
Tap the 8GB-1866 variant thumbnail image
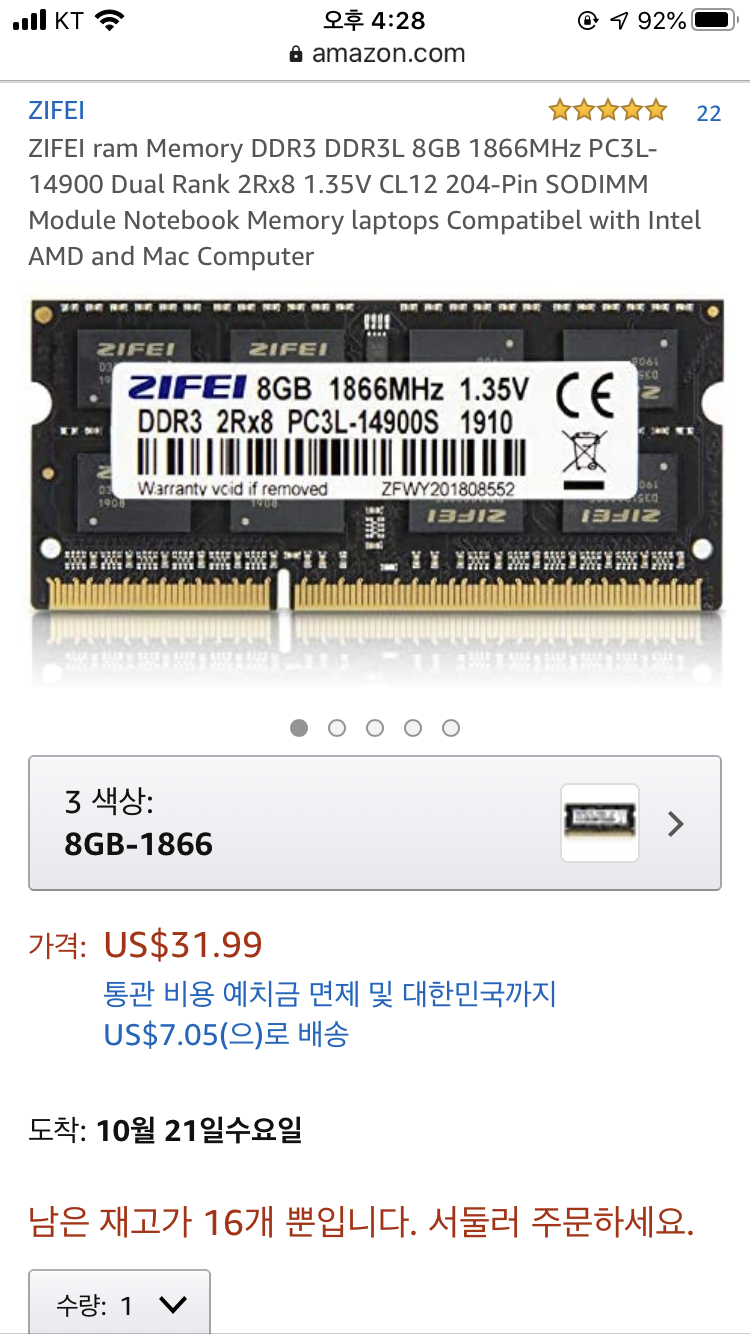[x=600, y=823]
